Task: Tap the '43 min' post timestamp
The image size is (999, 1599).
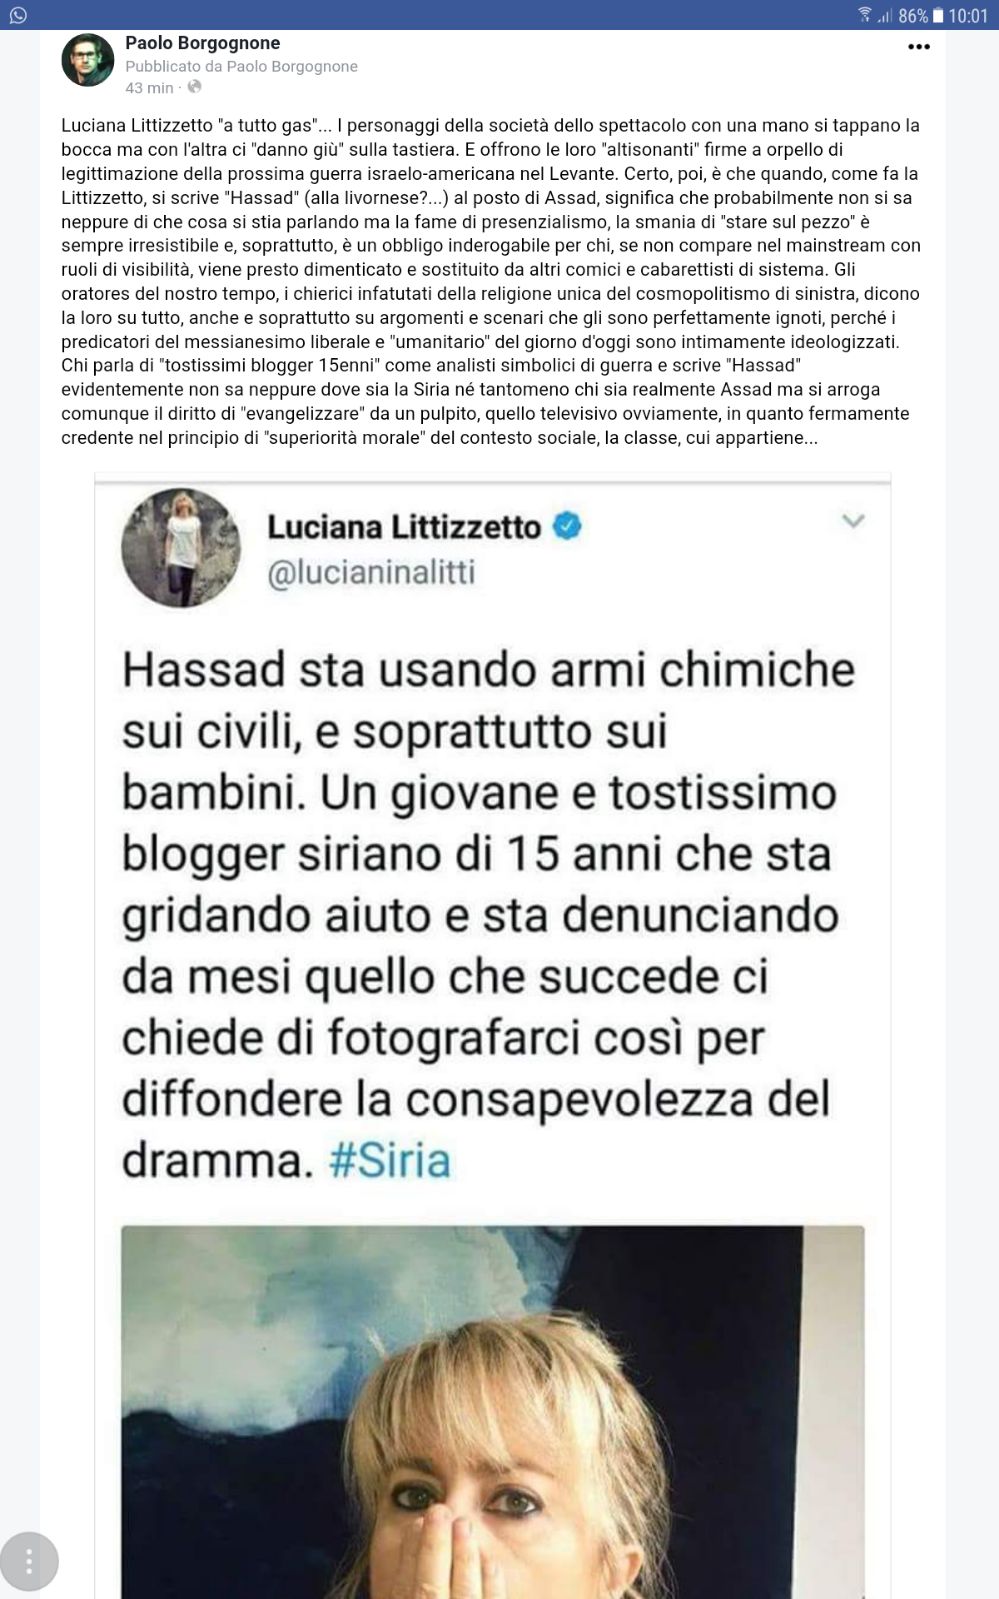Action: [x=149, y=88]
